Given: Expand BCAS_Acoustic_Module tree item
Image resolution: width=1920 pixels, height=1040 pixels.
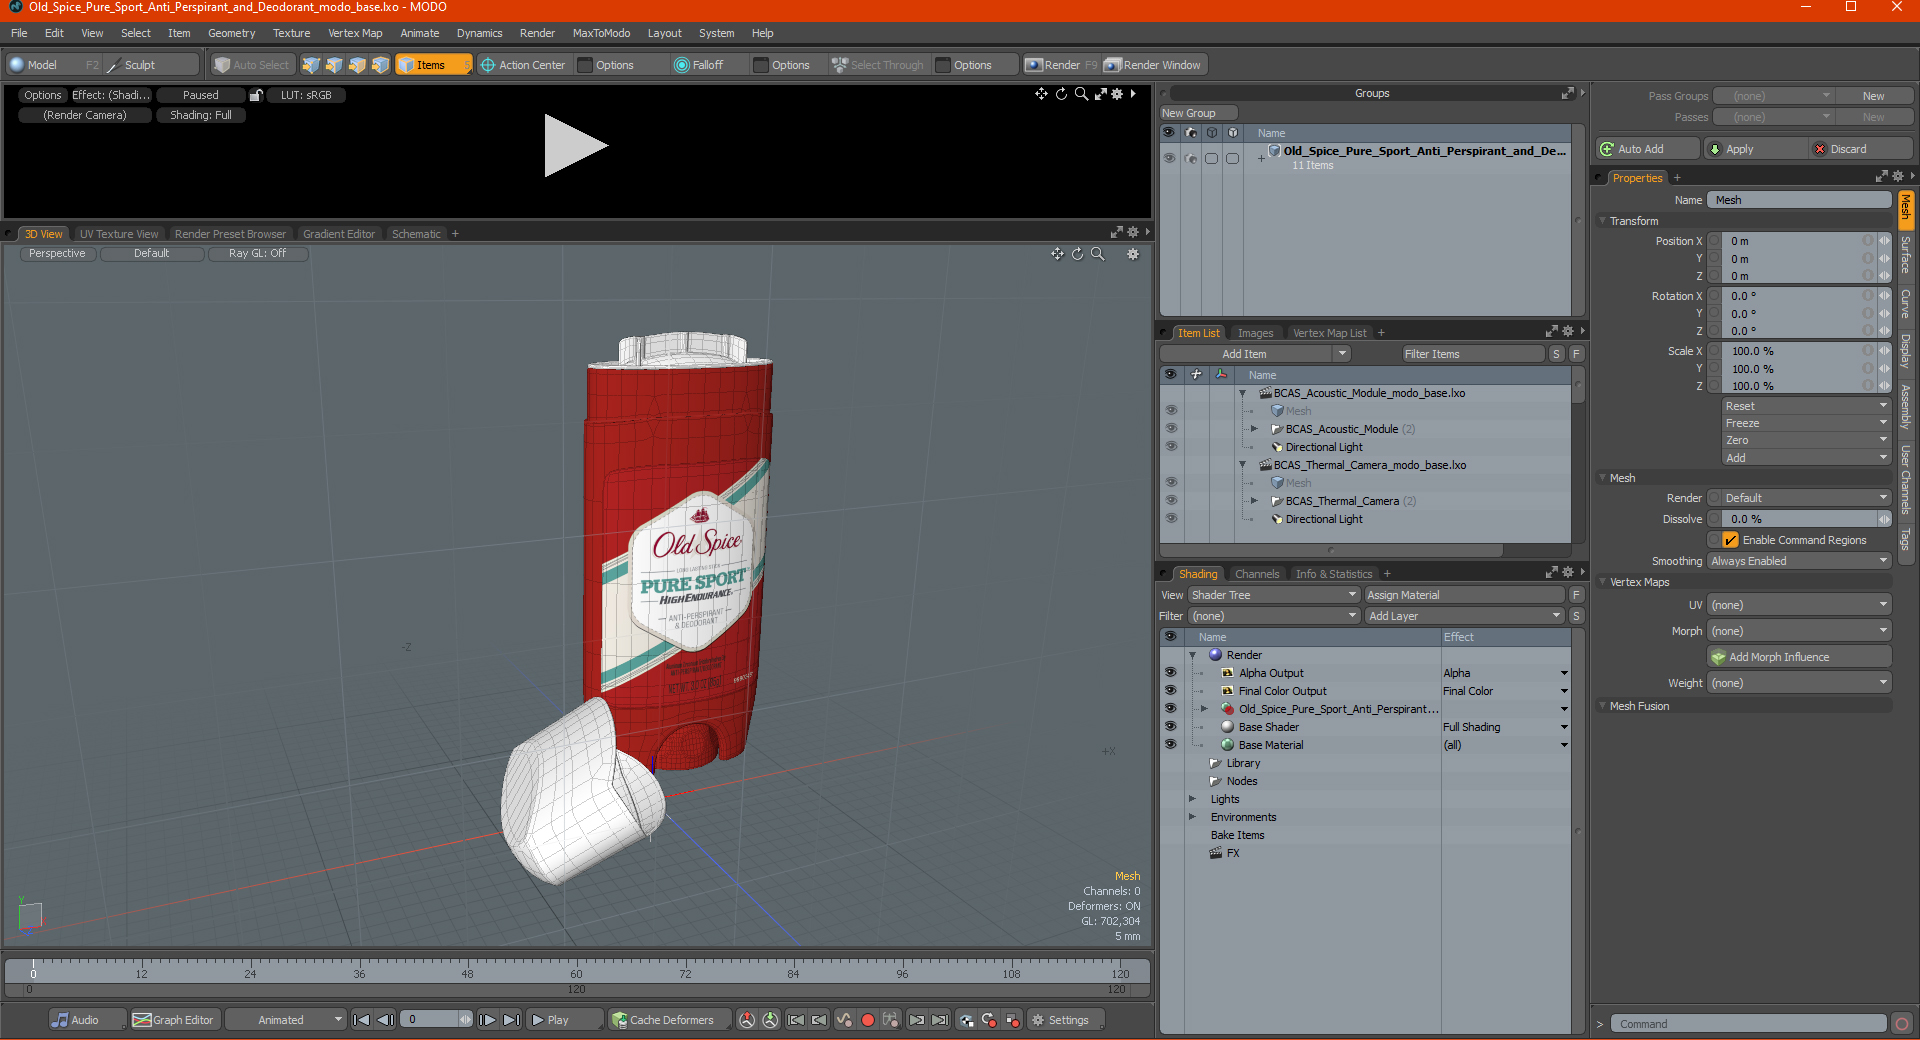Looking at the screenshot, I should (1255, 429).
